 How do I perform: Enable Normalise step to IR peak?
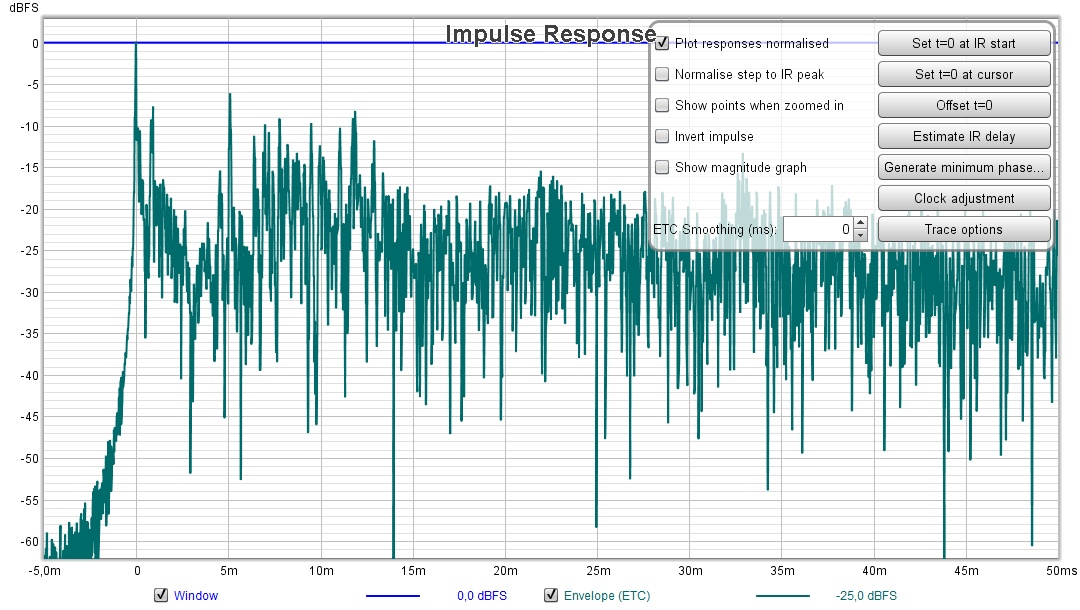point(662,74)
